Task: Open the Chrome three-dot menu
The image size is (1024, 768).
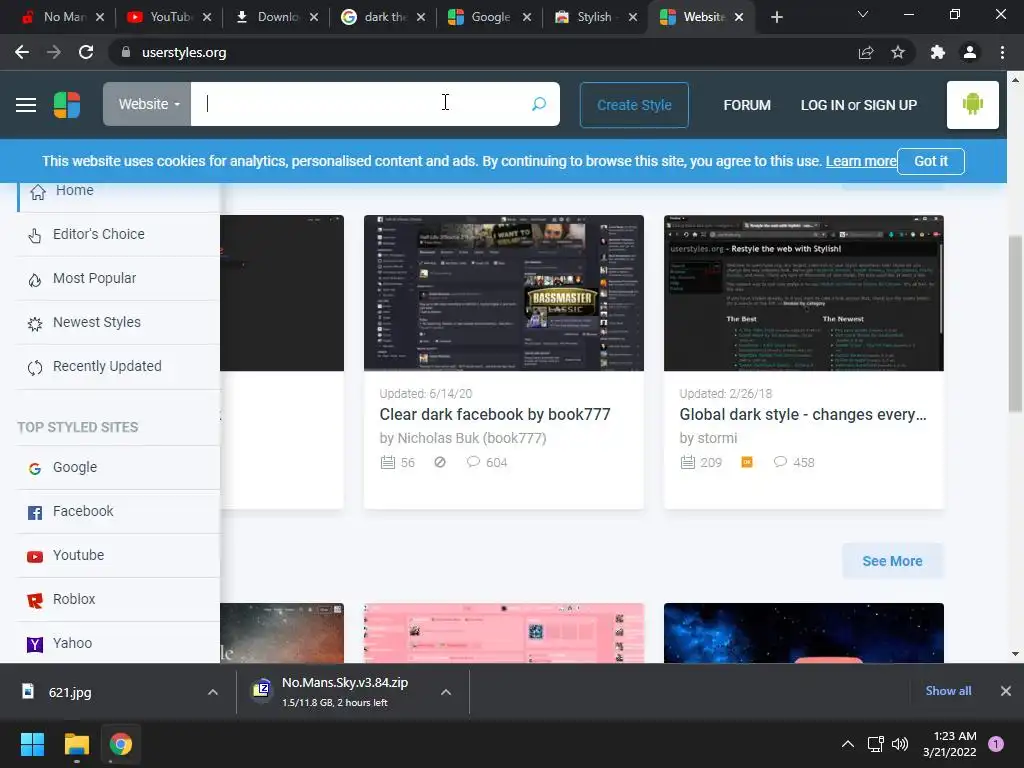Action: [1002, 52]
